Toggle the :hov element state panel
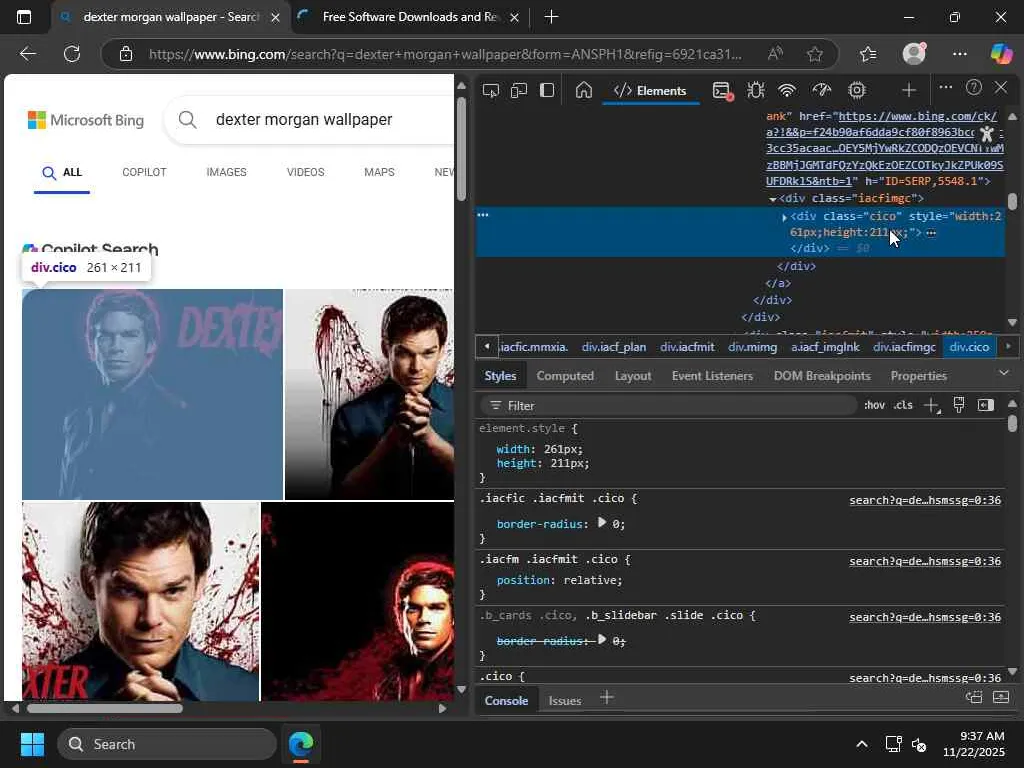 tap(874, 405)
